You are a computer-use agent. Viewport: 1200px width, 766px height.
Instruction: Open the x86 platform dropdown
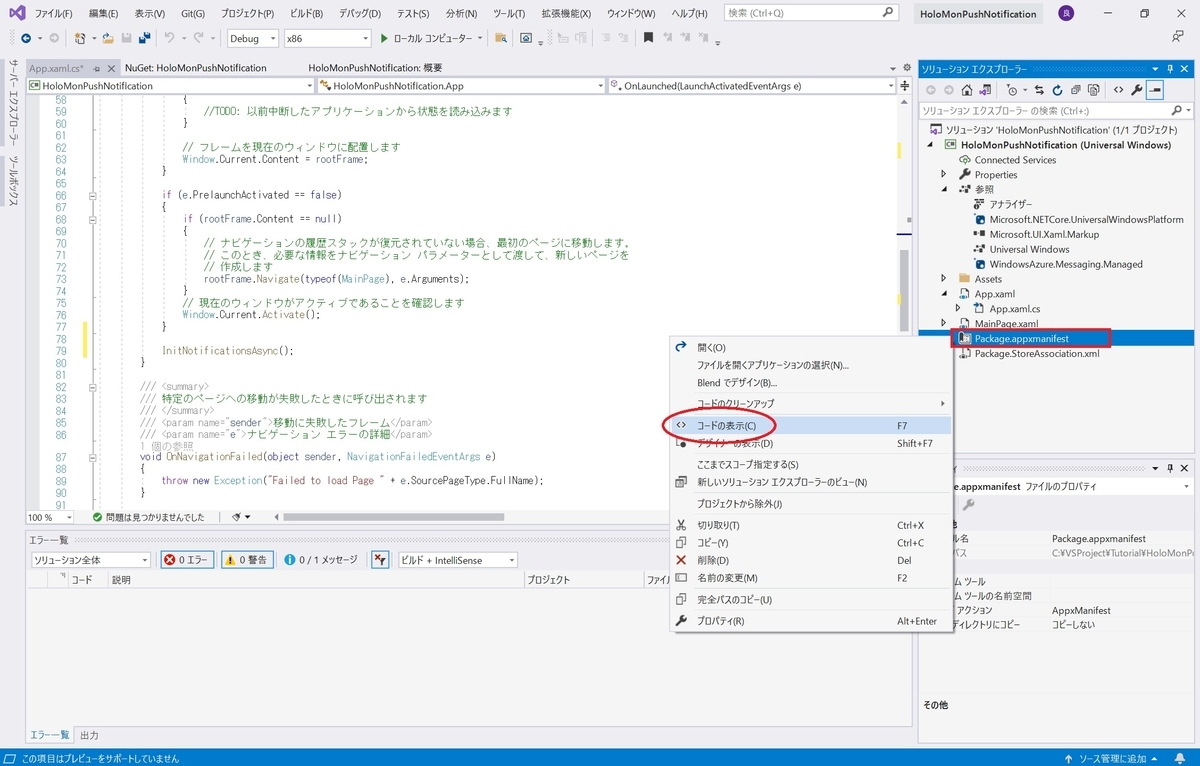click(326, 38)
